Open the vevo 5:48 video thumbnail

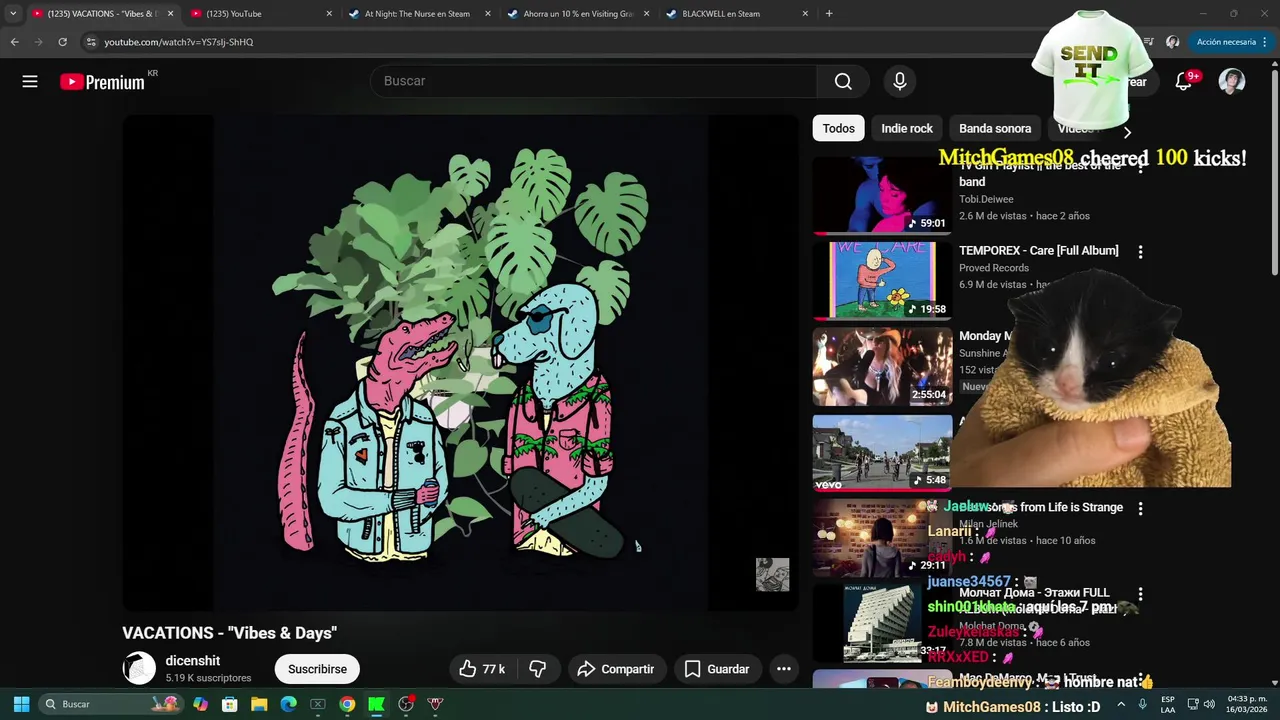(x=882, y=453)
